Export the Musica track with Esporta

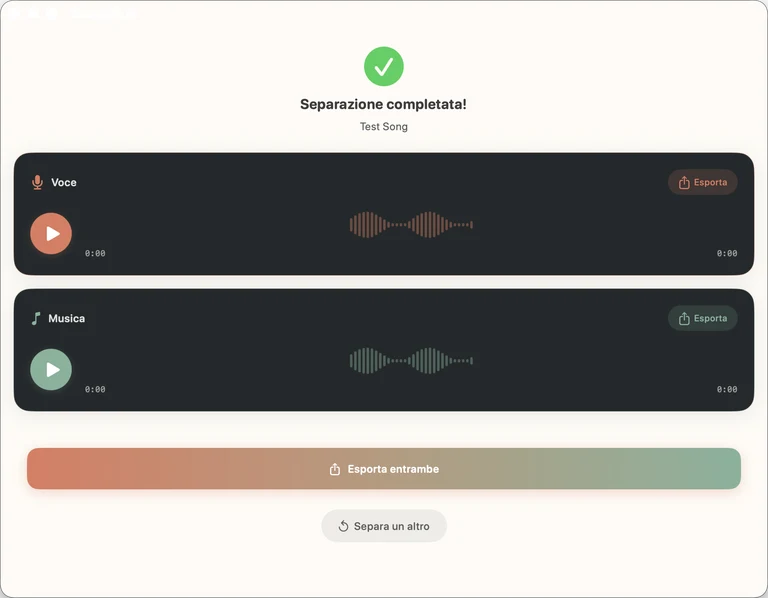[702, 318]
